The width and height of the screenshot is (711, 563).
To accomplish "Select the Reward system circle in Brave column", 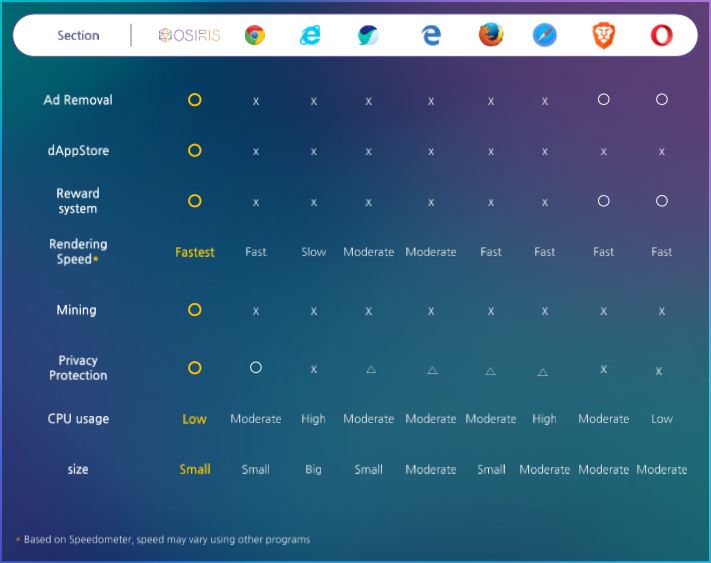I will click(x=604, y=201).
